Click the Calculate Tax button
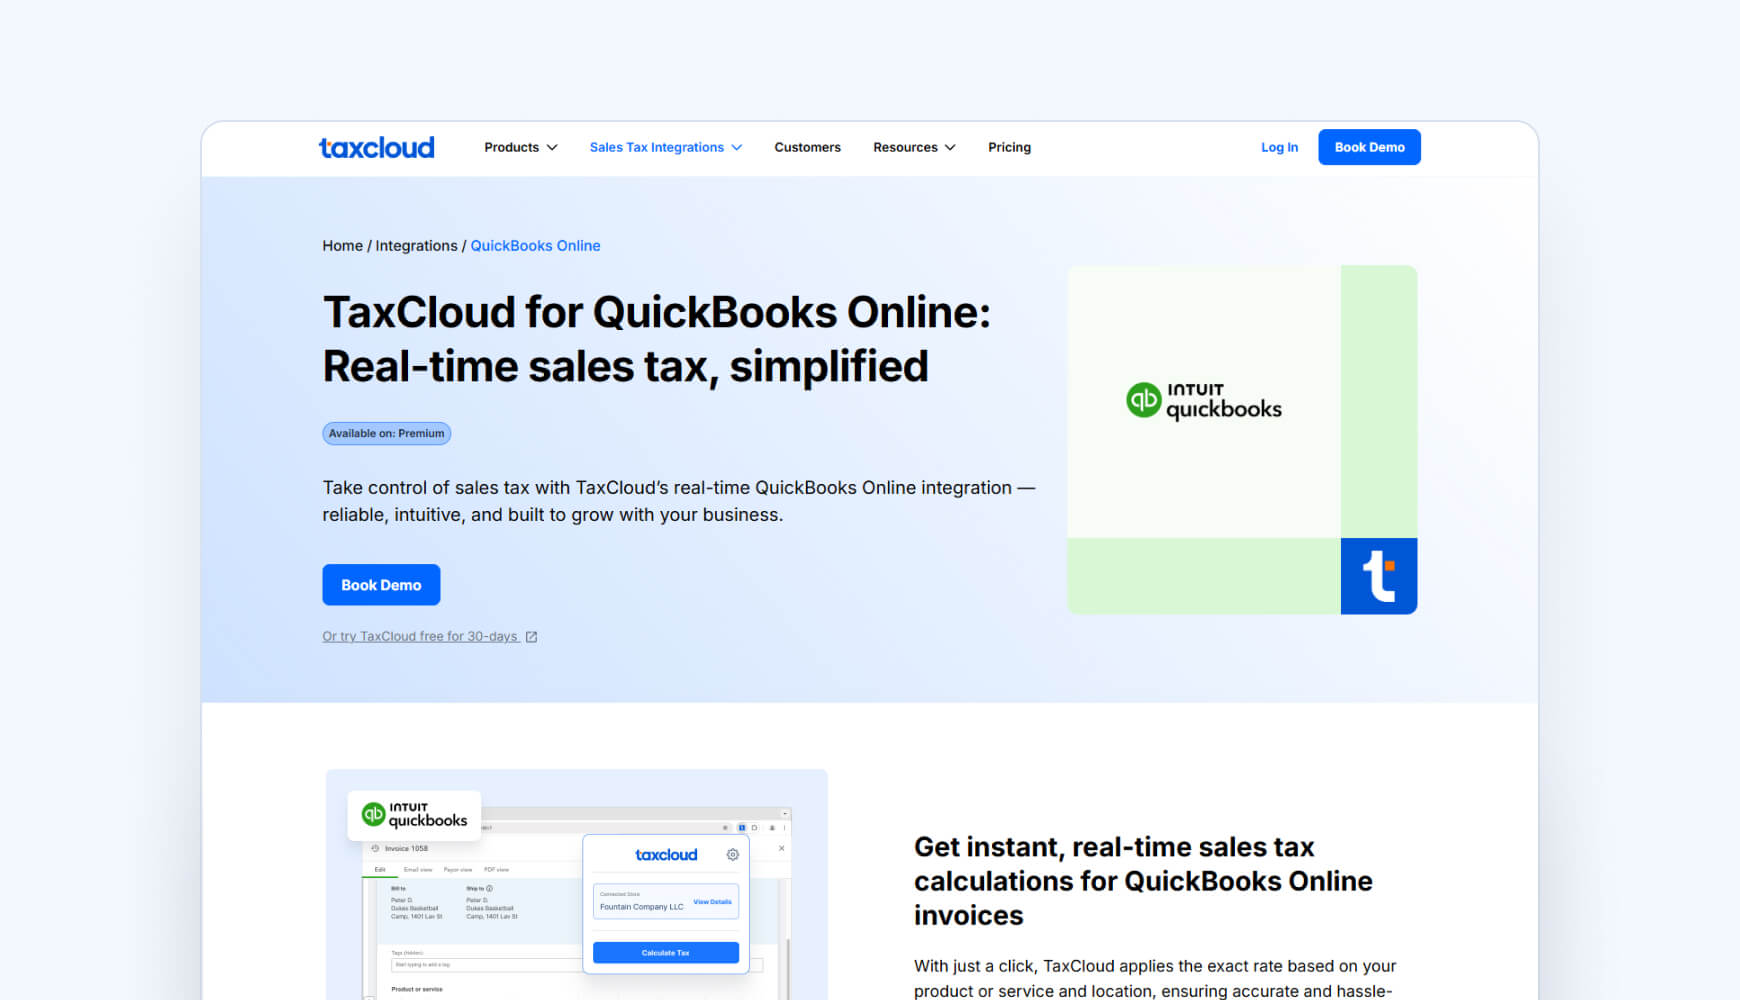1740x1000 pixels. (666, 953)
